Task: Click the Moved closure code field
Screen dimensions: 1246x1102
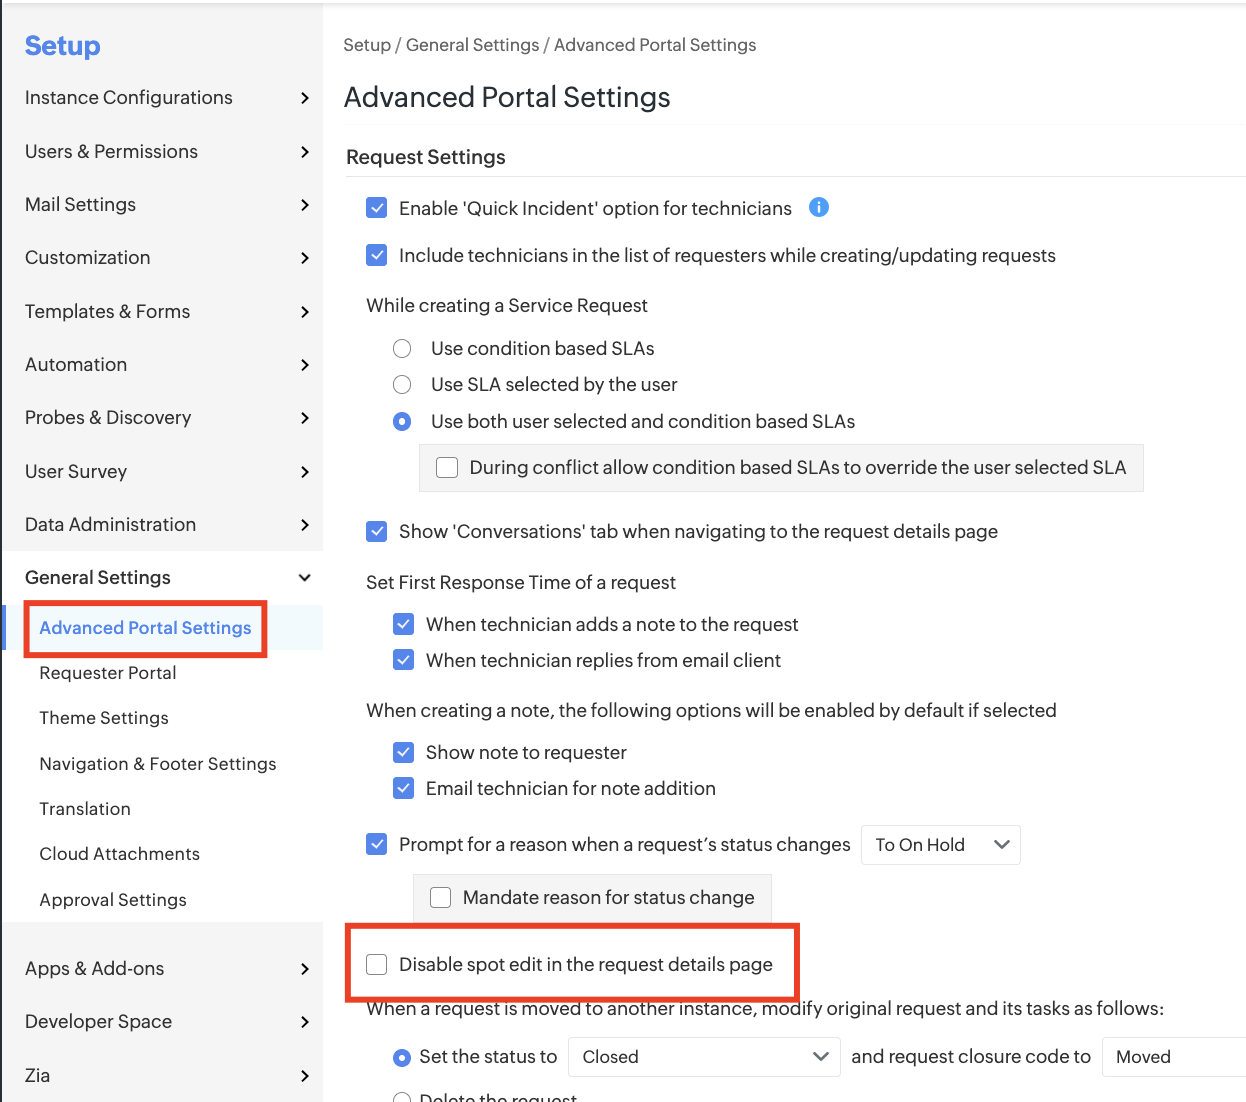Action: (x=1174, y=1057)
